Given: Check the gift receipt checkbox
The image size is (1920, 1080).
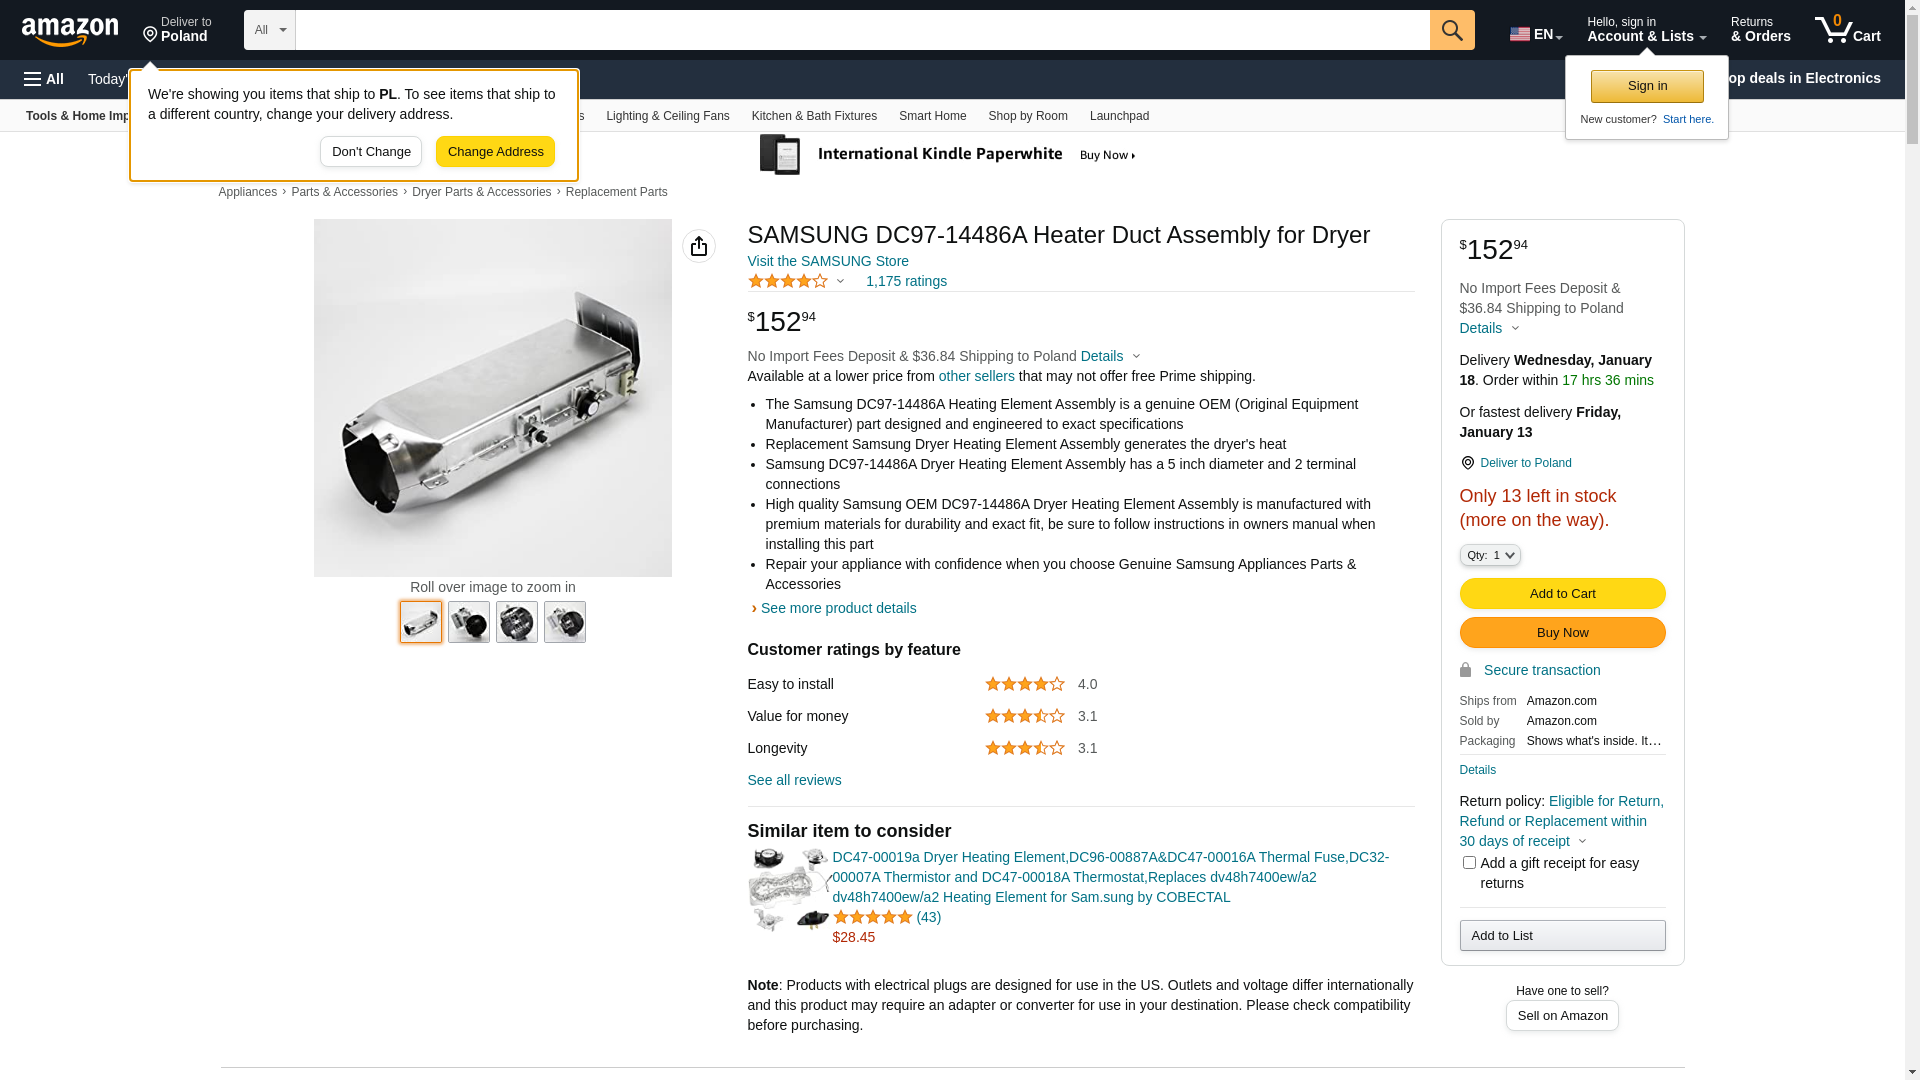Looking at the screenshot, I should coord(1468,863).
